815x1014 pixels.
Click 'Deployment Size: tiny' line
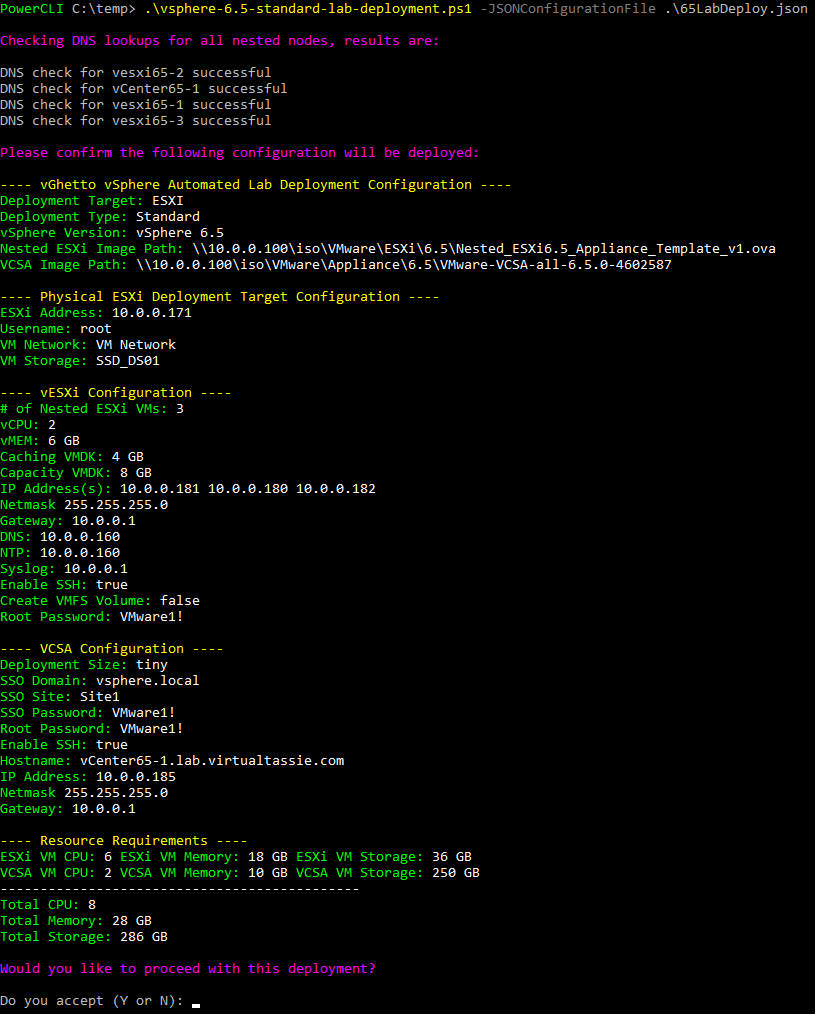coord(84,665)
